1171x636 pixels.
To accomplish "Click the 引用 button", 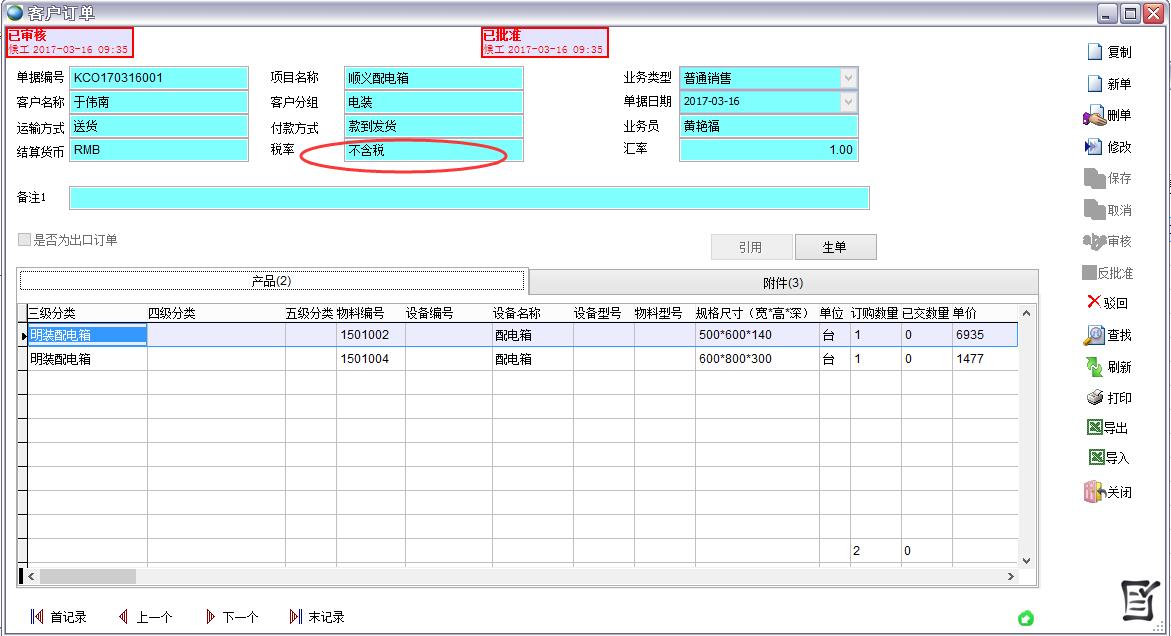I will click(x=751, y=246).
